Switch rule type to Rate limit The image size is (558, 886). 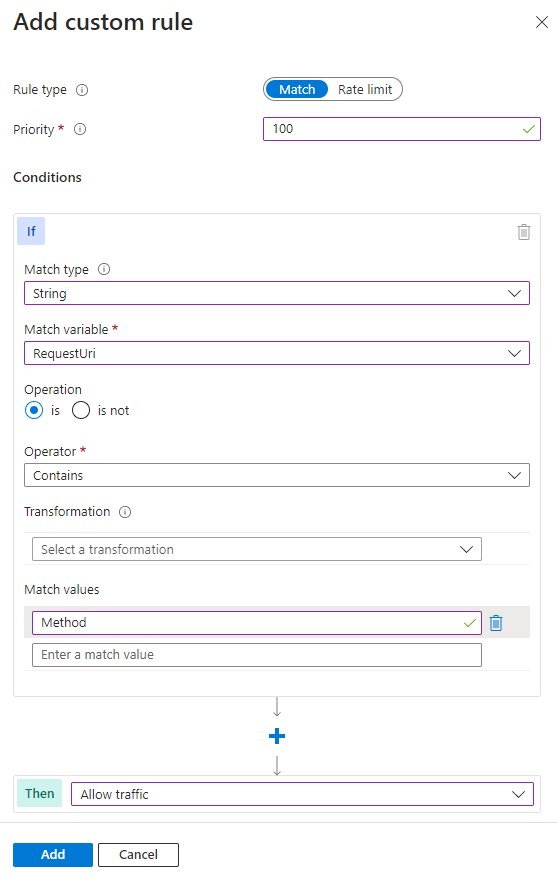(x=365, y=89)
